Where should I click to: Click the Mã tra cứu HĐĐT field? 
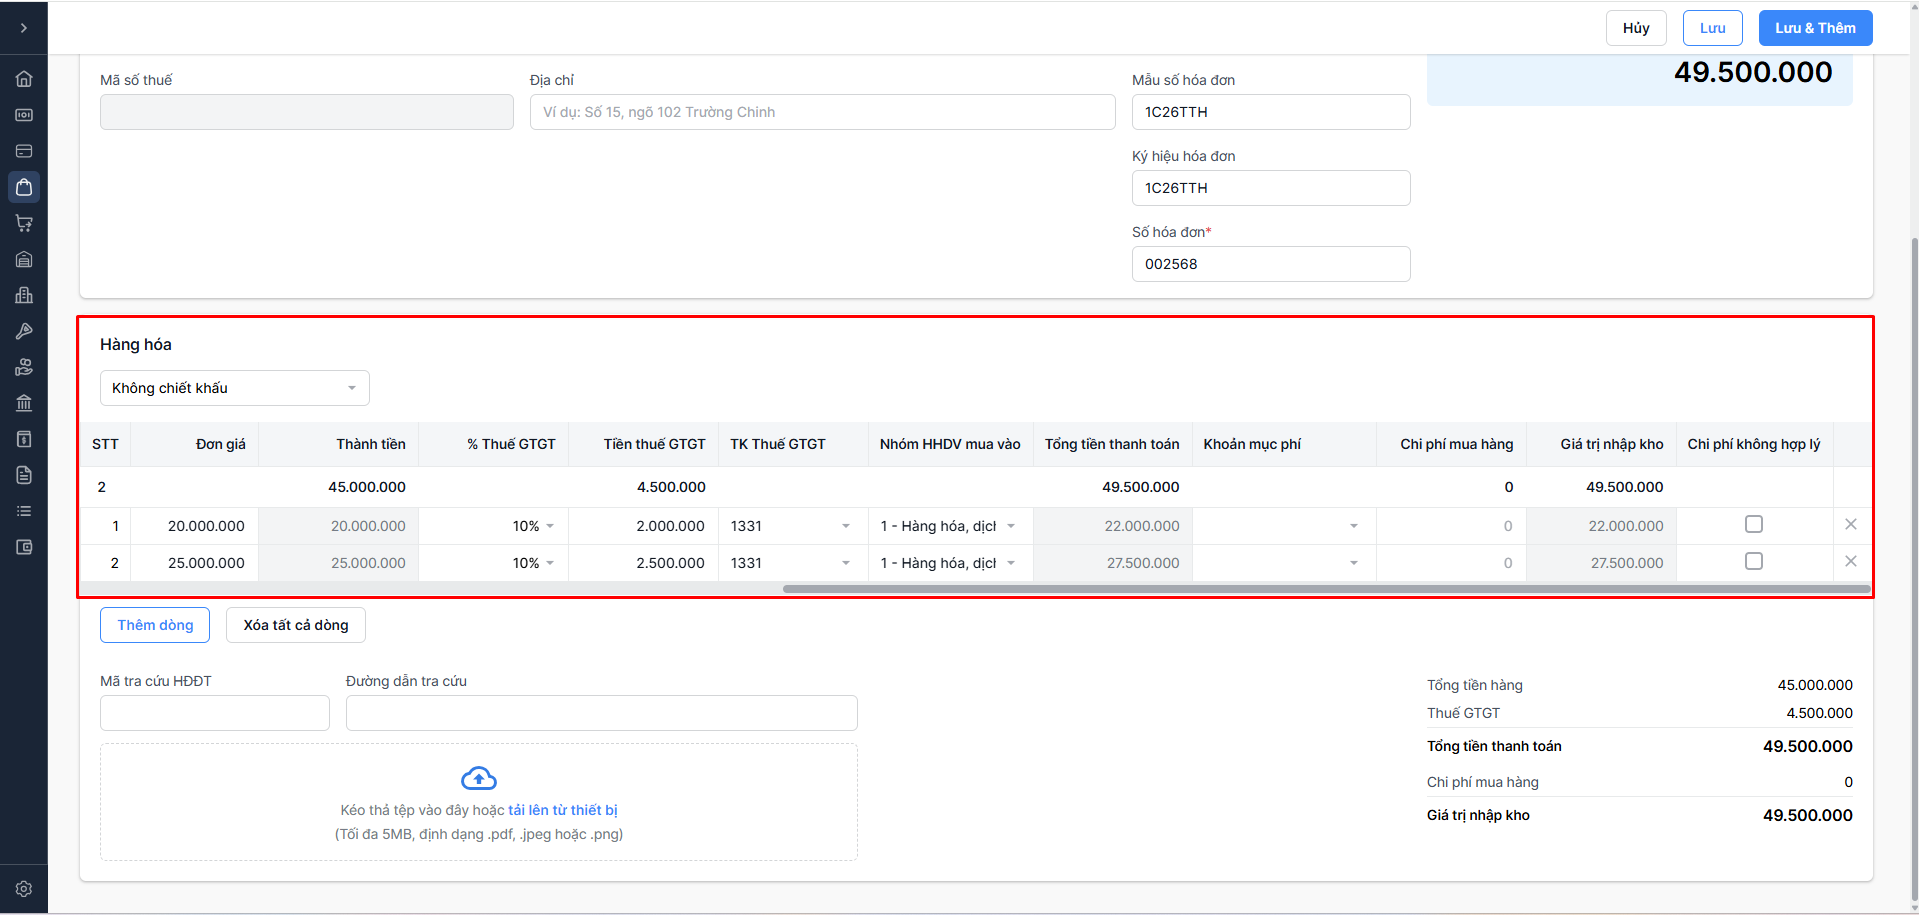(x=215, y=713)
